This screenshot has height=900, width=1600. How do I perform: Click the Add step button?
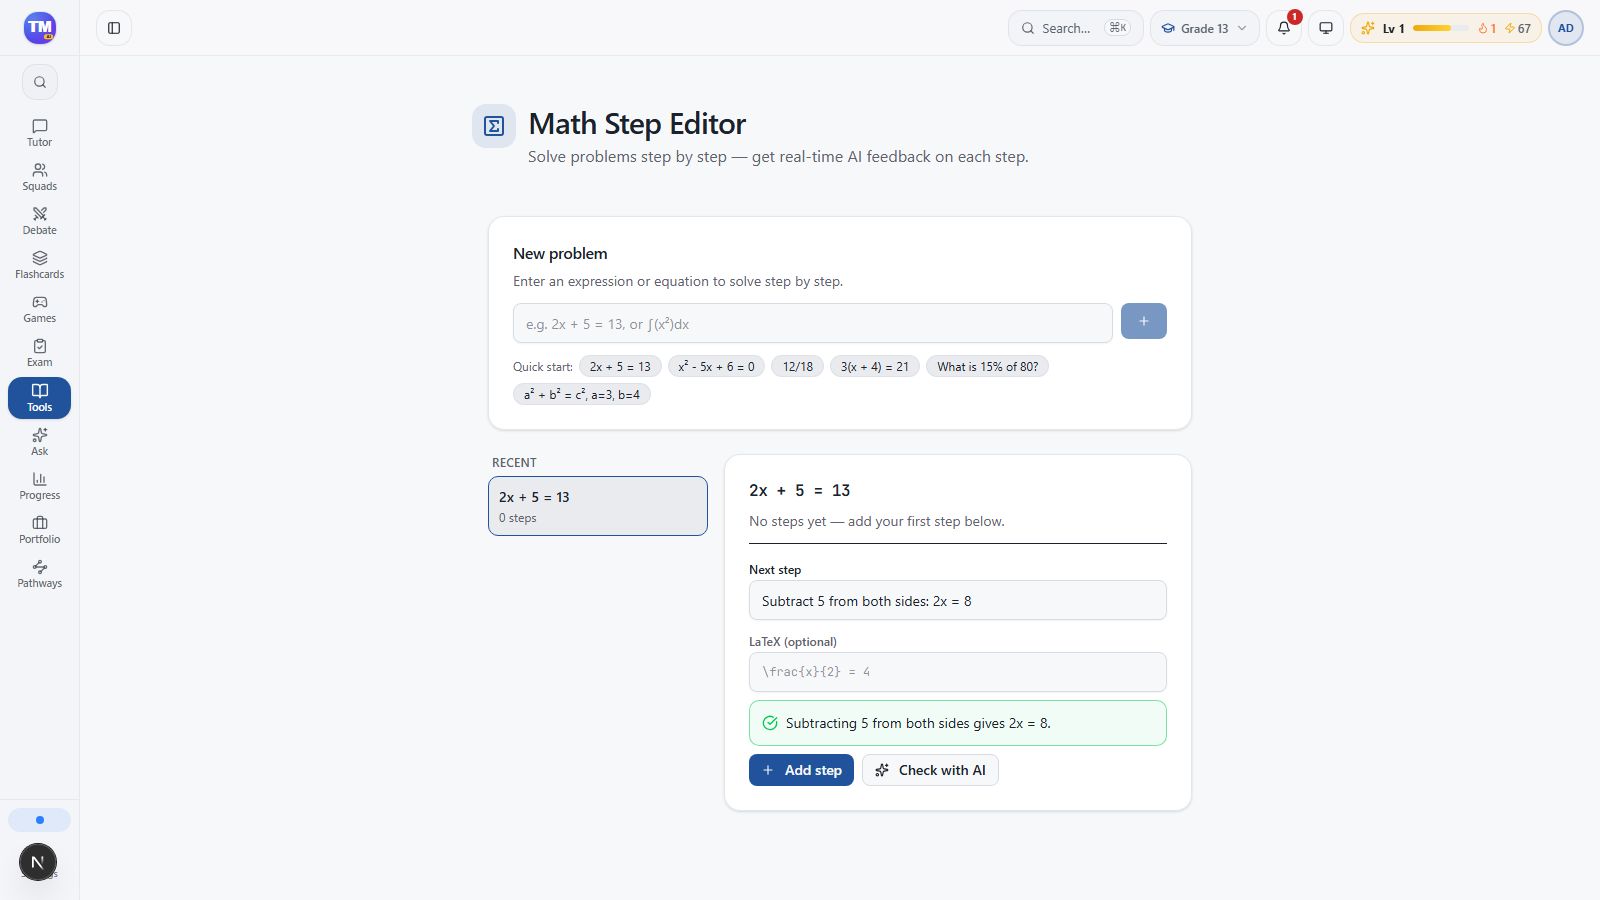tap(801, 770)
